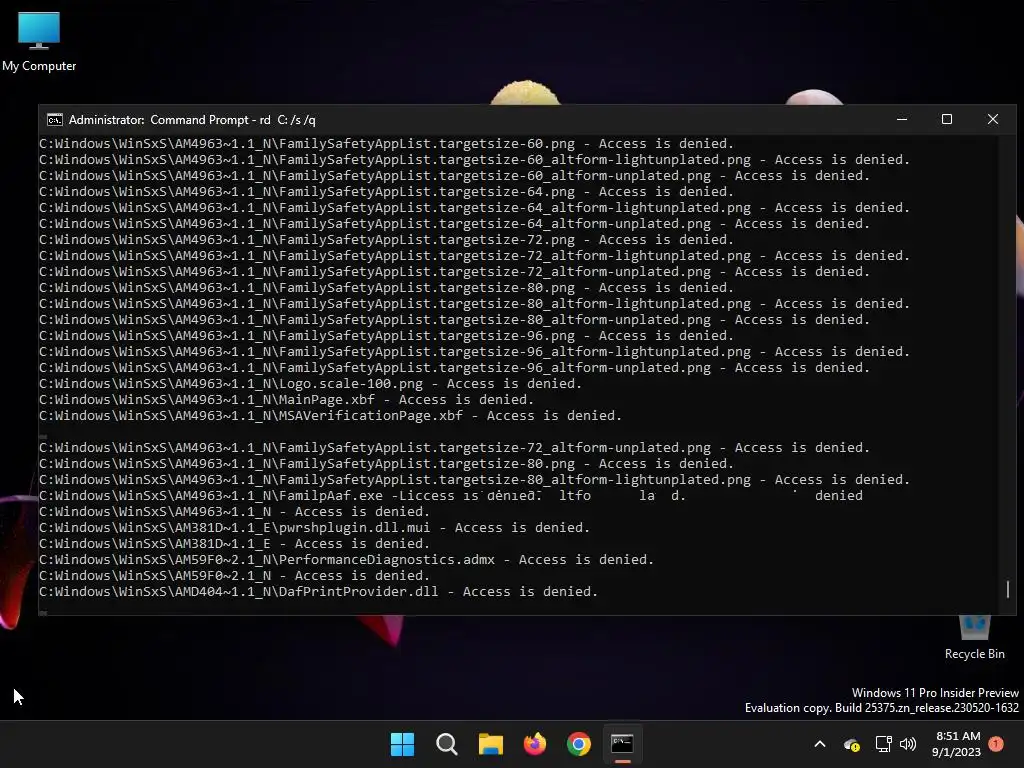Click the AM59F0~2.1_N access denied line
The height and width of the screenshot is (768, 1024).
point(234,575)
